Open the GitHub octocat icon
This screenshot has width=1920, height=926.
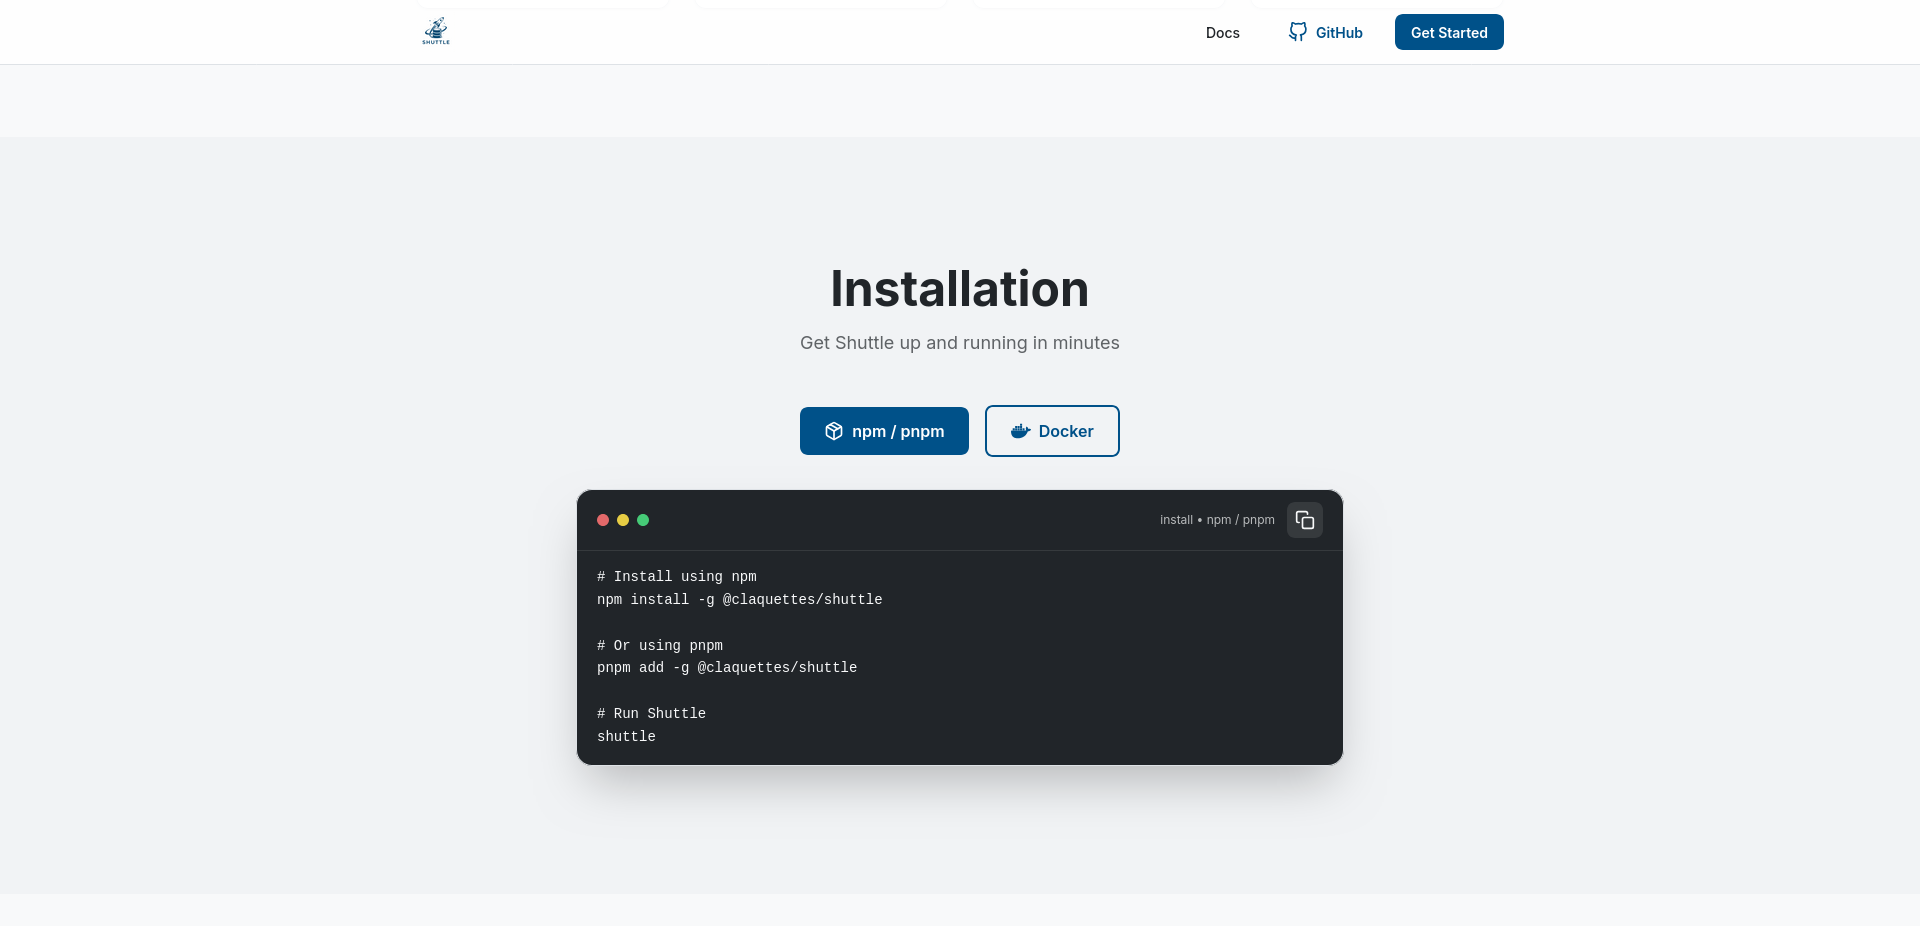(x=1297, y=32)
